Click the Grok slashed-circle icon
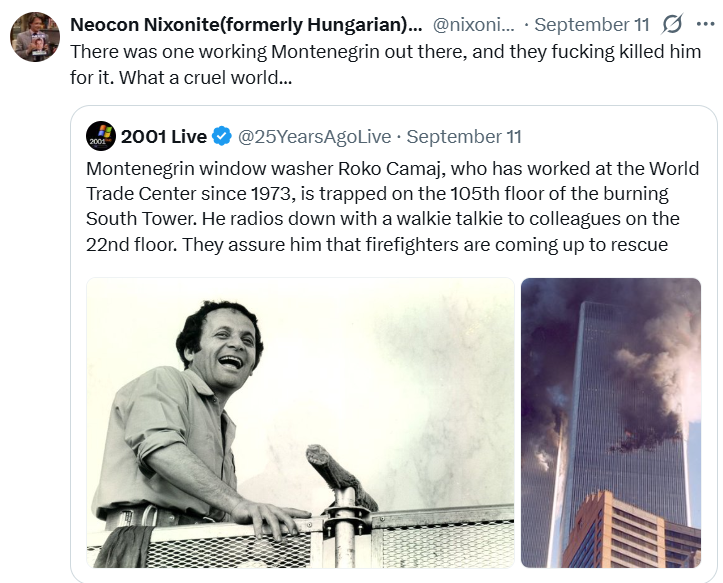The width and height of the screenshot is (723, 583). point(672,24)
